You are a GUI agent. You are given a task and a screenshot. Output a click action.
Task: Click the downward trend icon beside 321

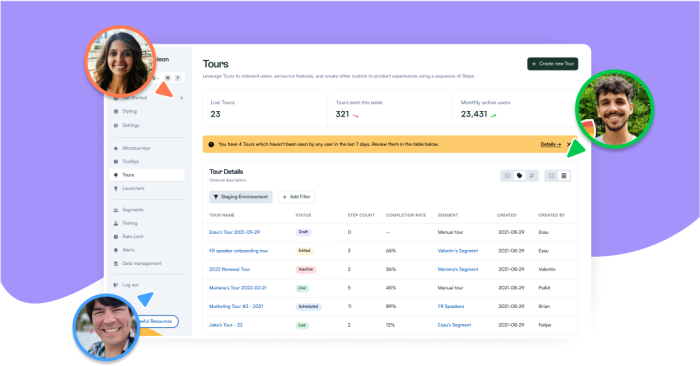click(356, 116)
